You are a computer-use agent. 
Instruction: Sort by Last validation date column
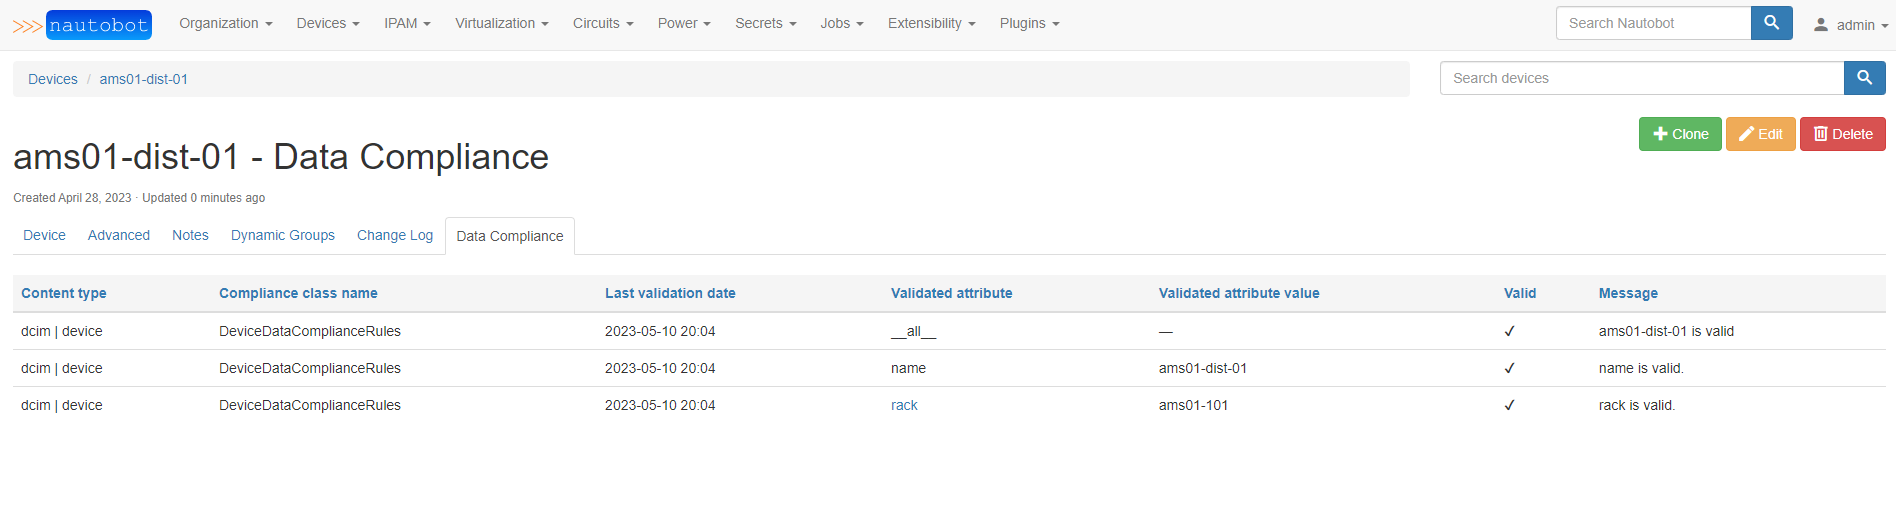point(669,293)
